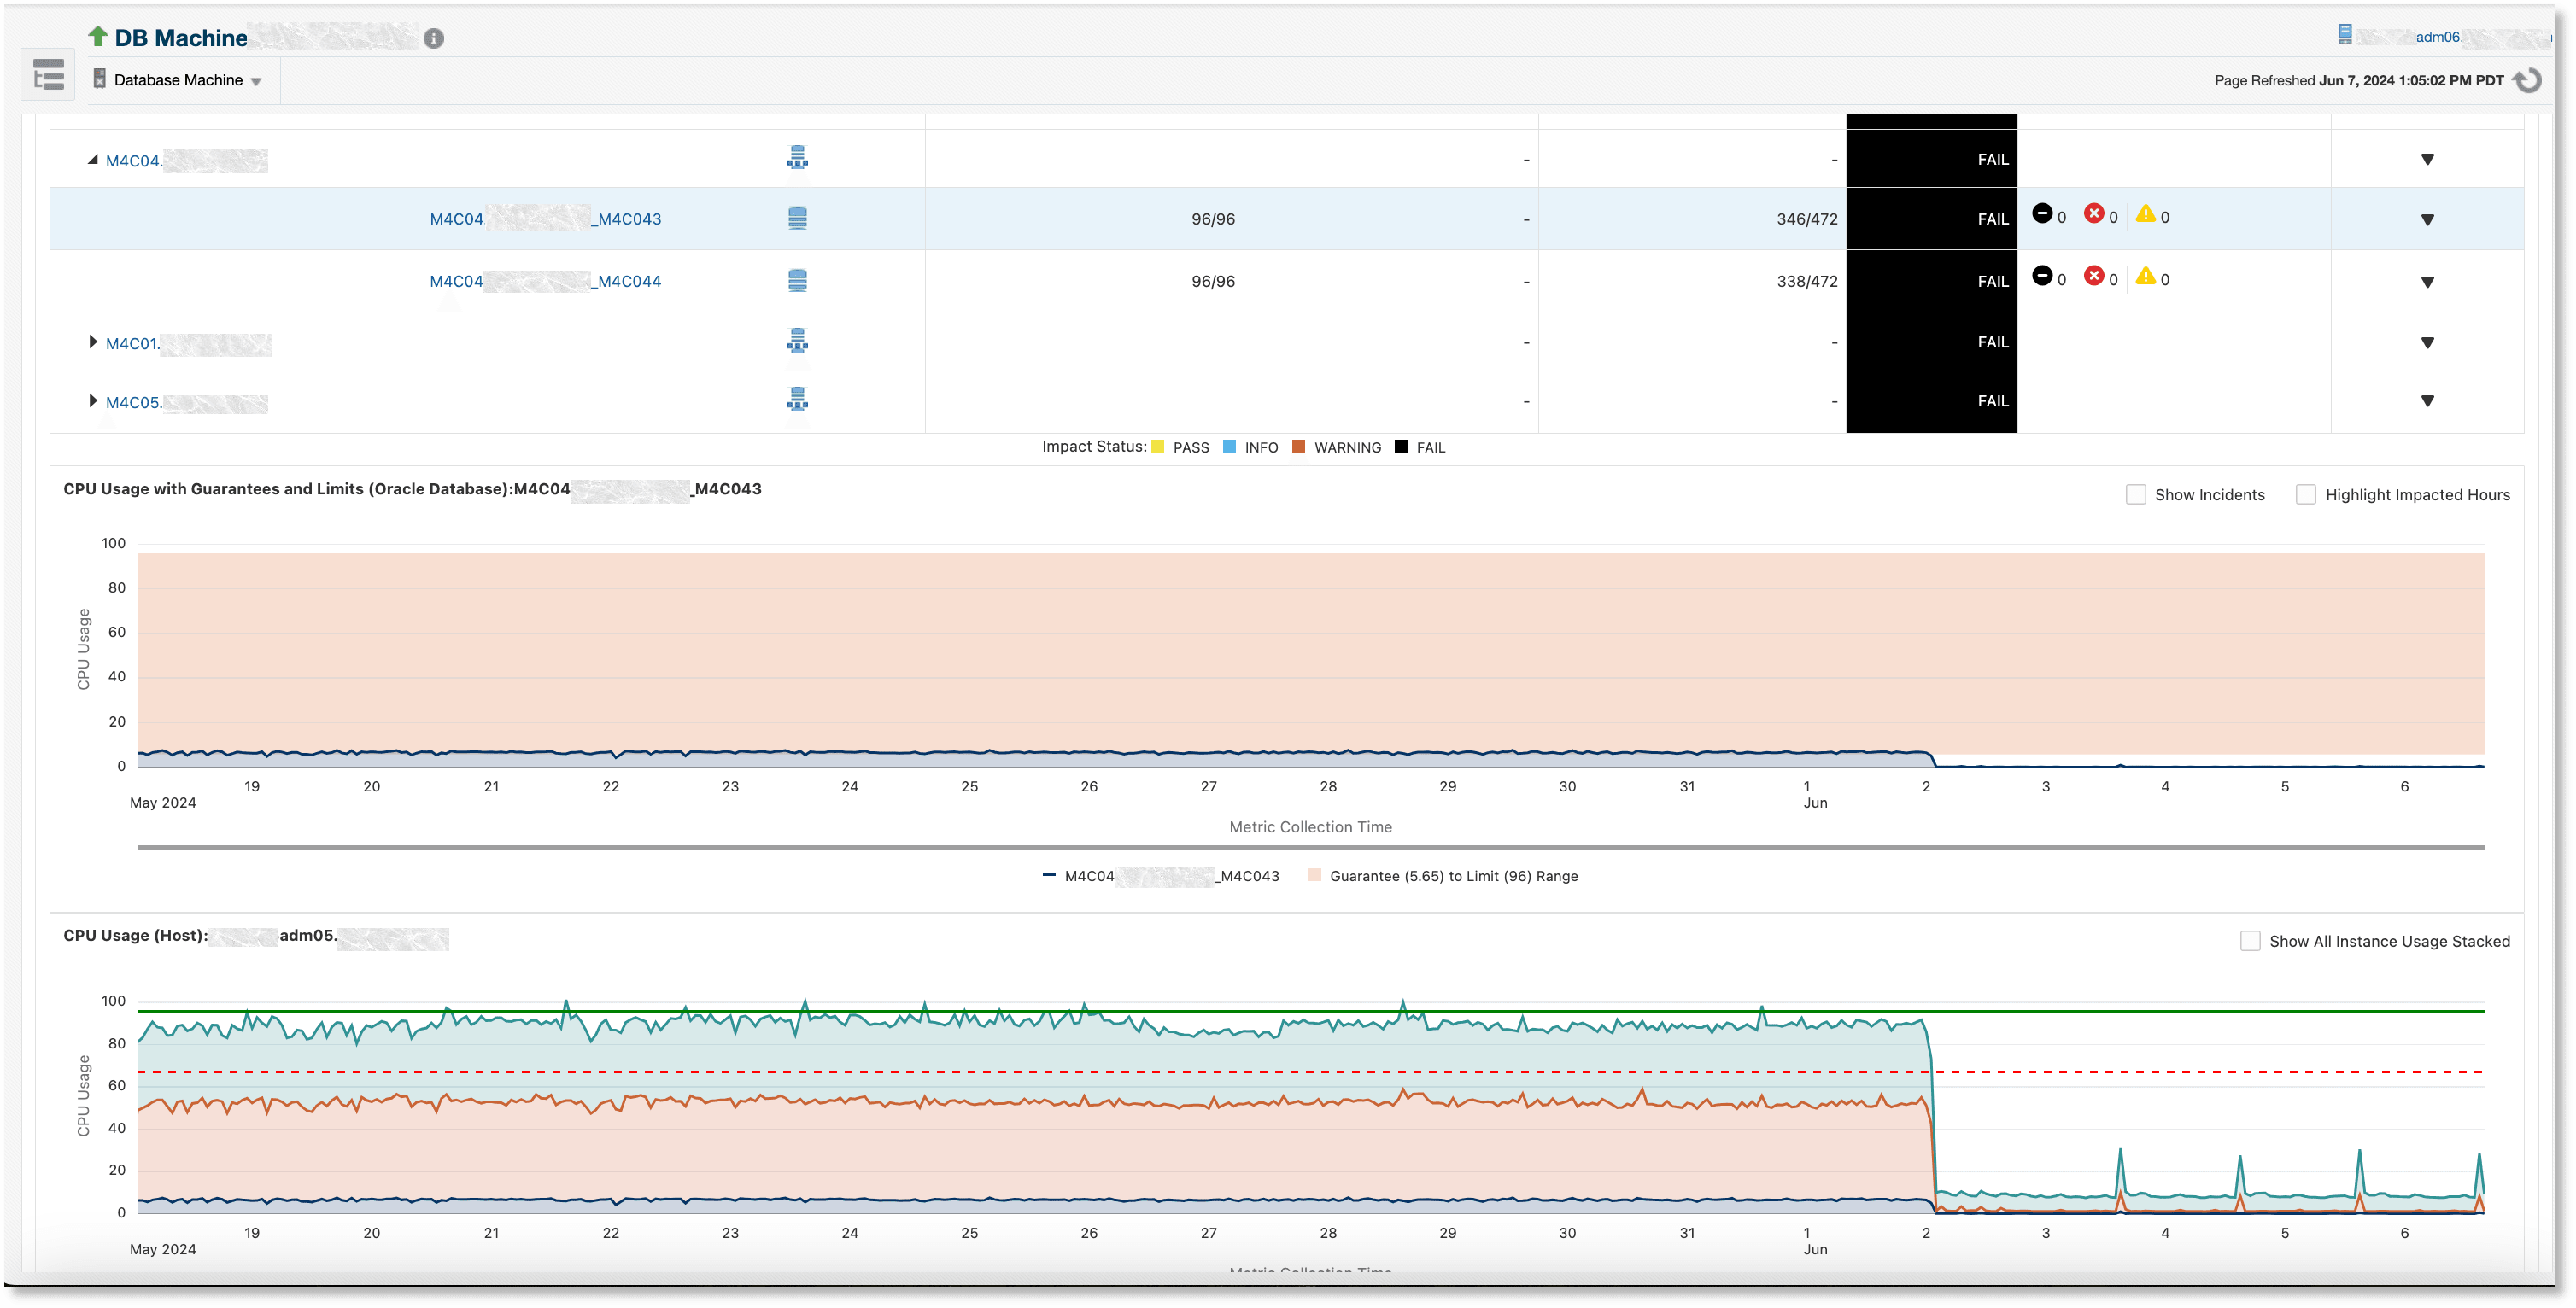This screenshot has width=2576, height=1308.
Task: Click the host icon next to adm06
Action: (2343, 33)
